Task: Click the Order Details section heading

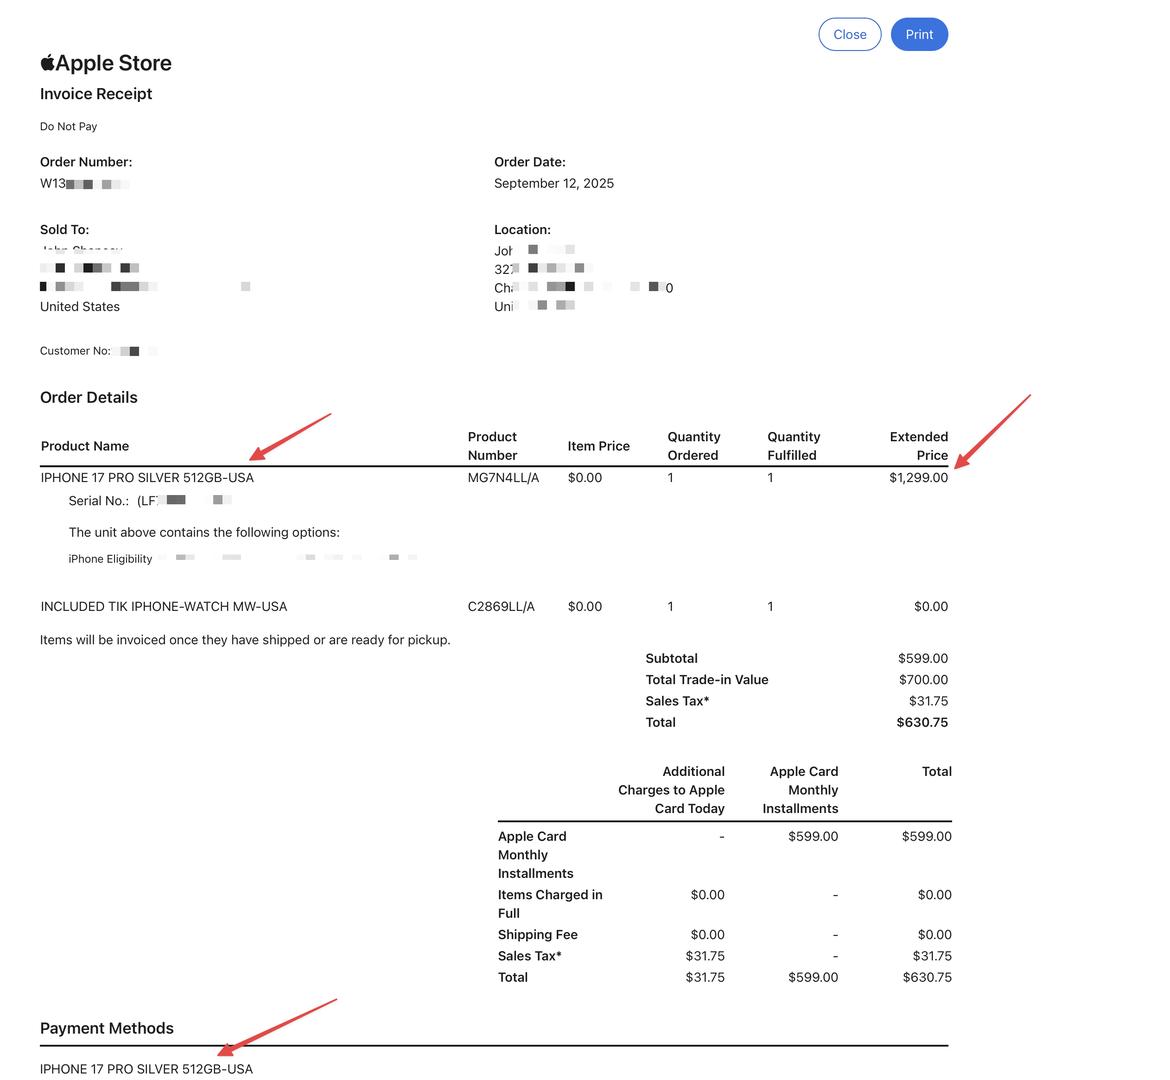Action: 89,397
